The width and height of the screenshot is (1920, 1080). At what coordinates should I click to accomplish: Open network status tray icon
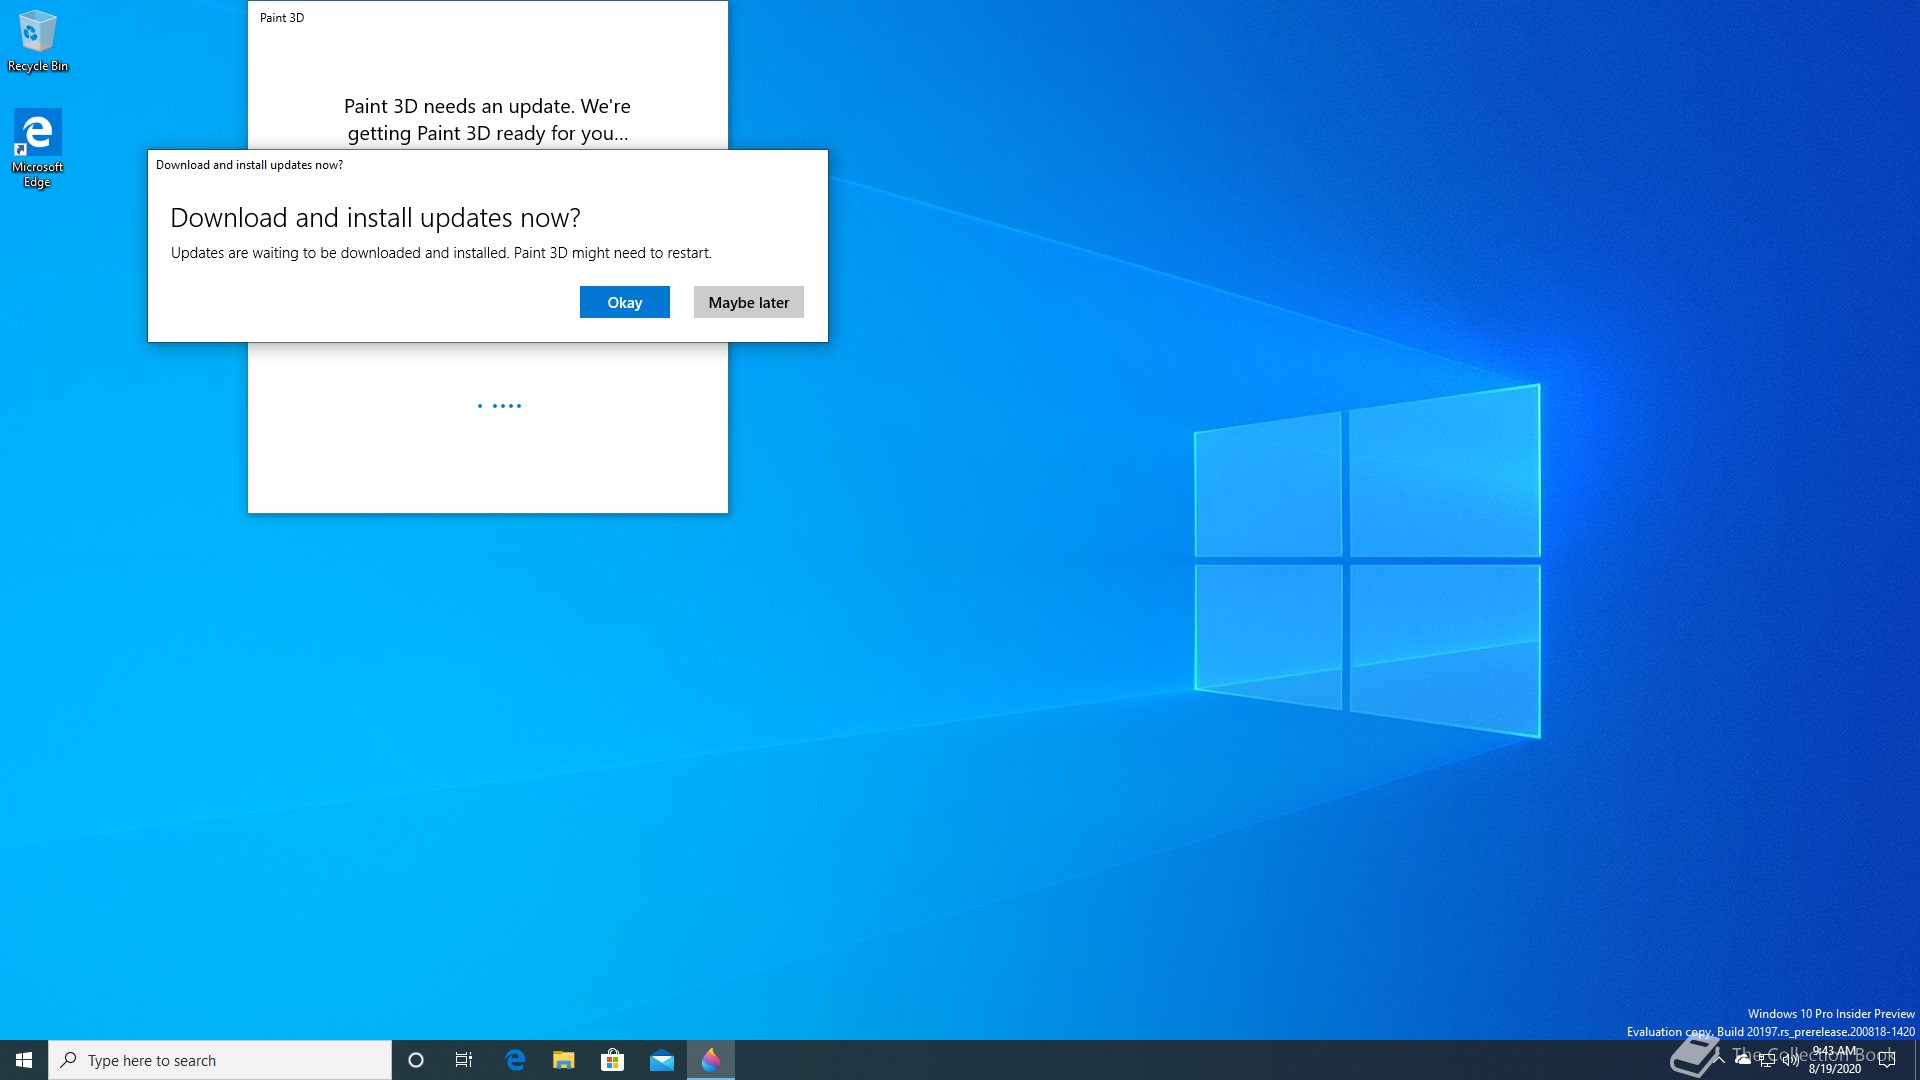coord(1767,1060)
